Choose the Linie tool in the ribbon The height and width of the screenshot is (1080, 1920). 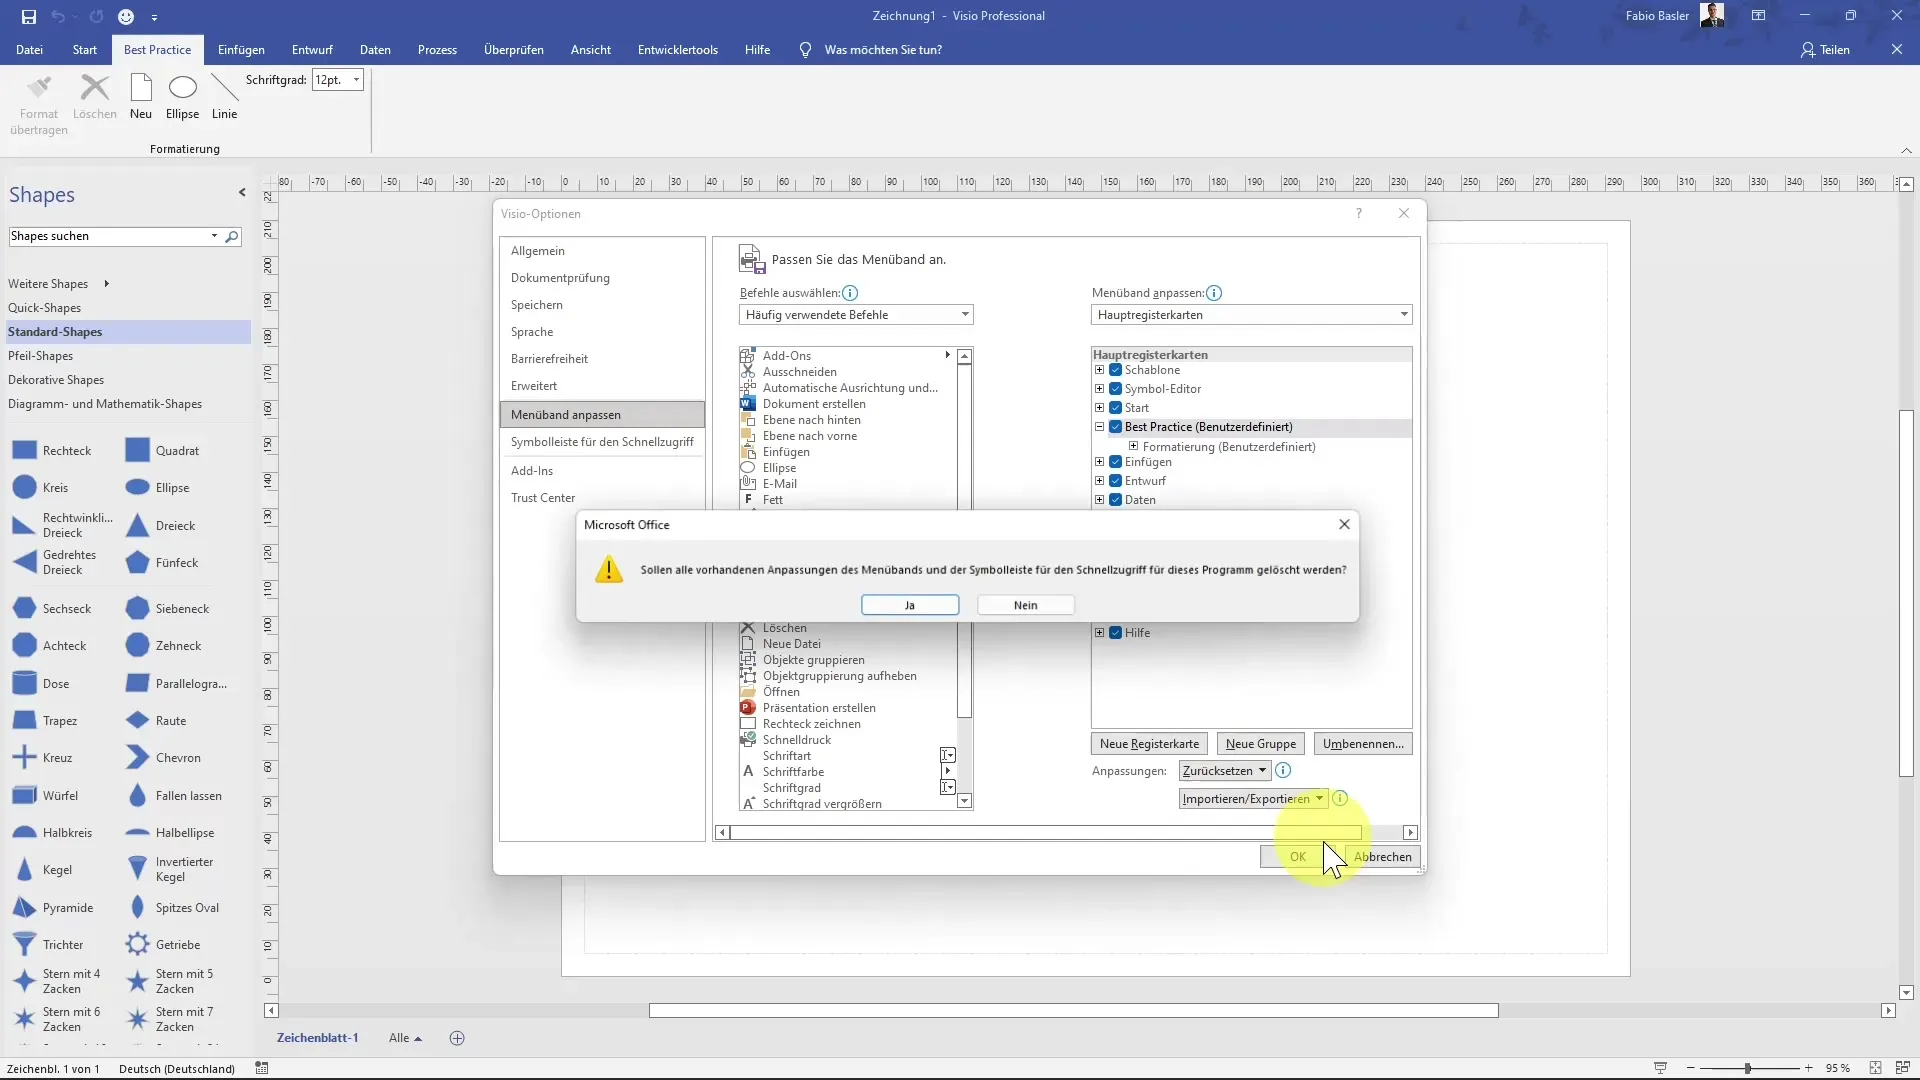tap(224, 97)
